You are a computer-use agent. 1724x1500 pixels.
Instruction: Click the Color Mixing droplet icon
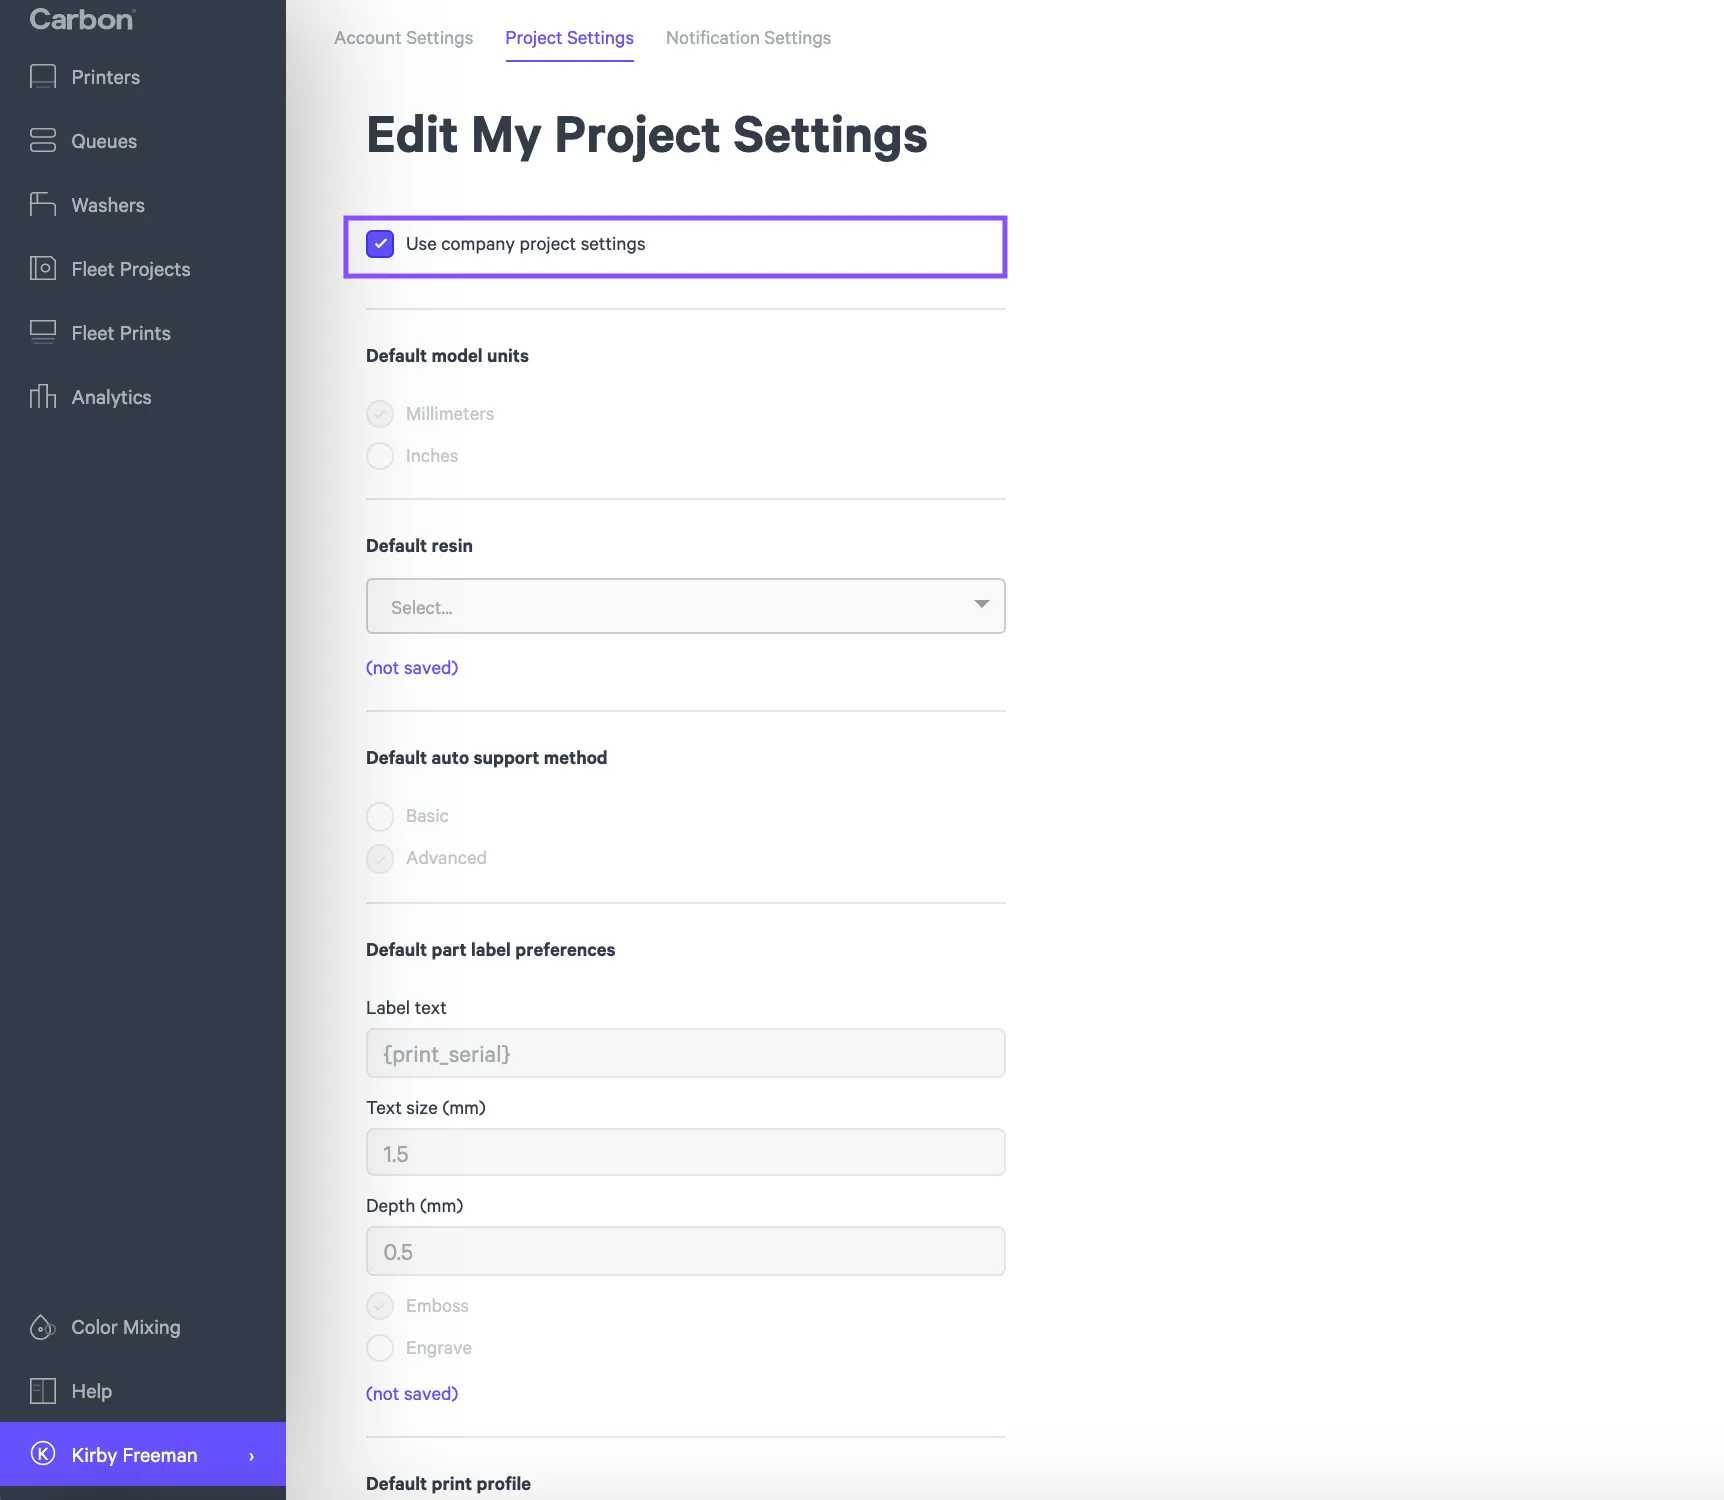pos(43,1327)
